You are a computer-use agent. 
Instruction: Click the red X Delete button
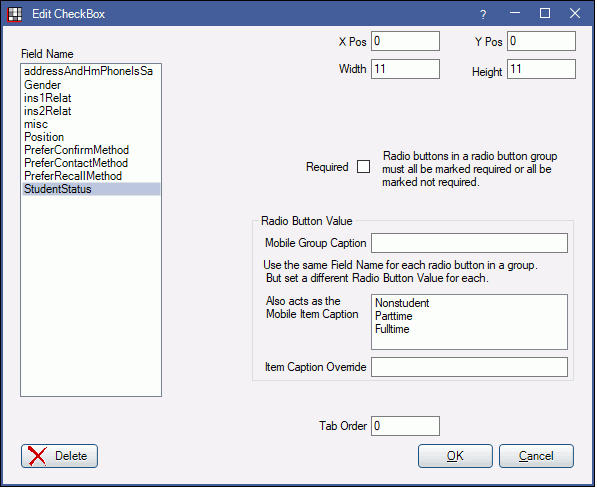coord(59,456)
